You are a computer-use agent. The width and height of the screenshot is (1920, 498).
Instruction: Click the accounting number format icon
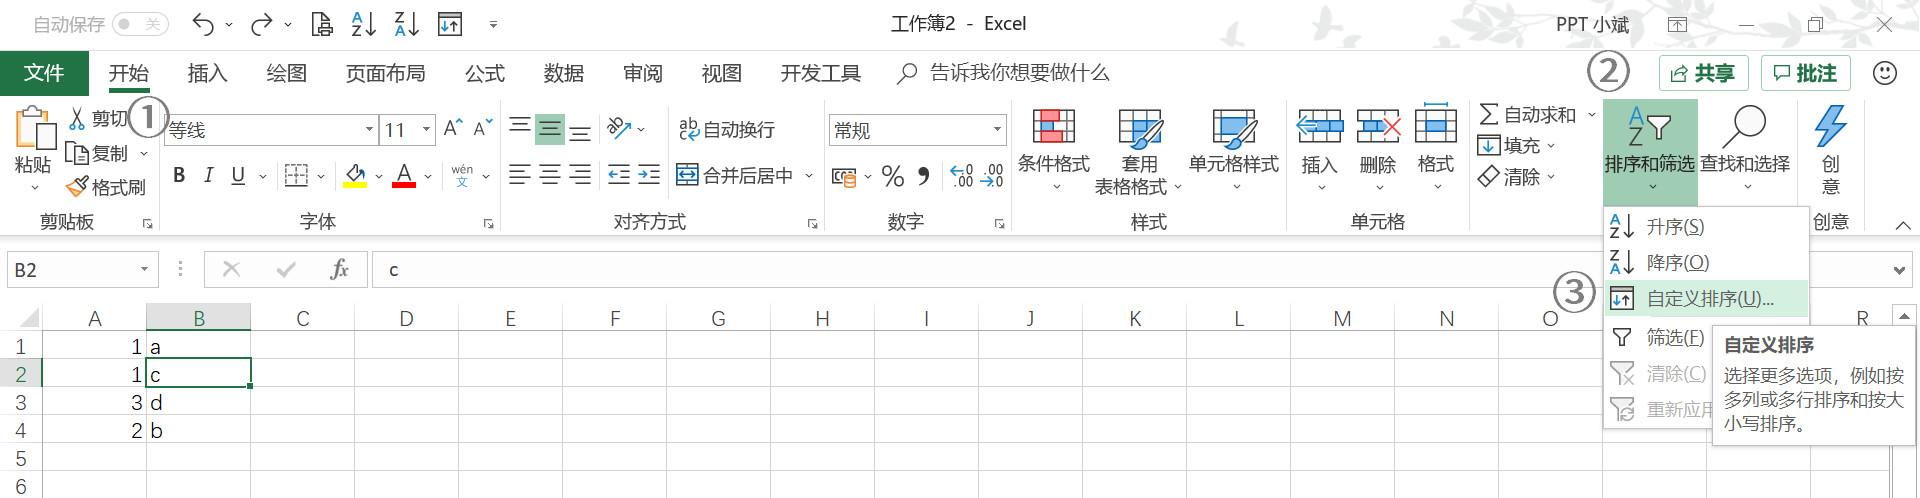click(x=845, y=178)
